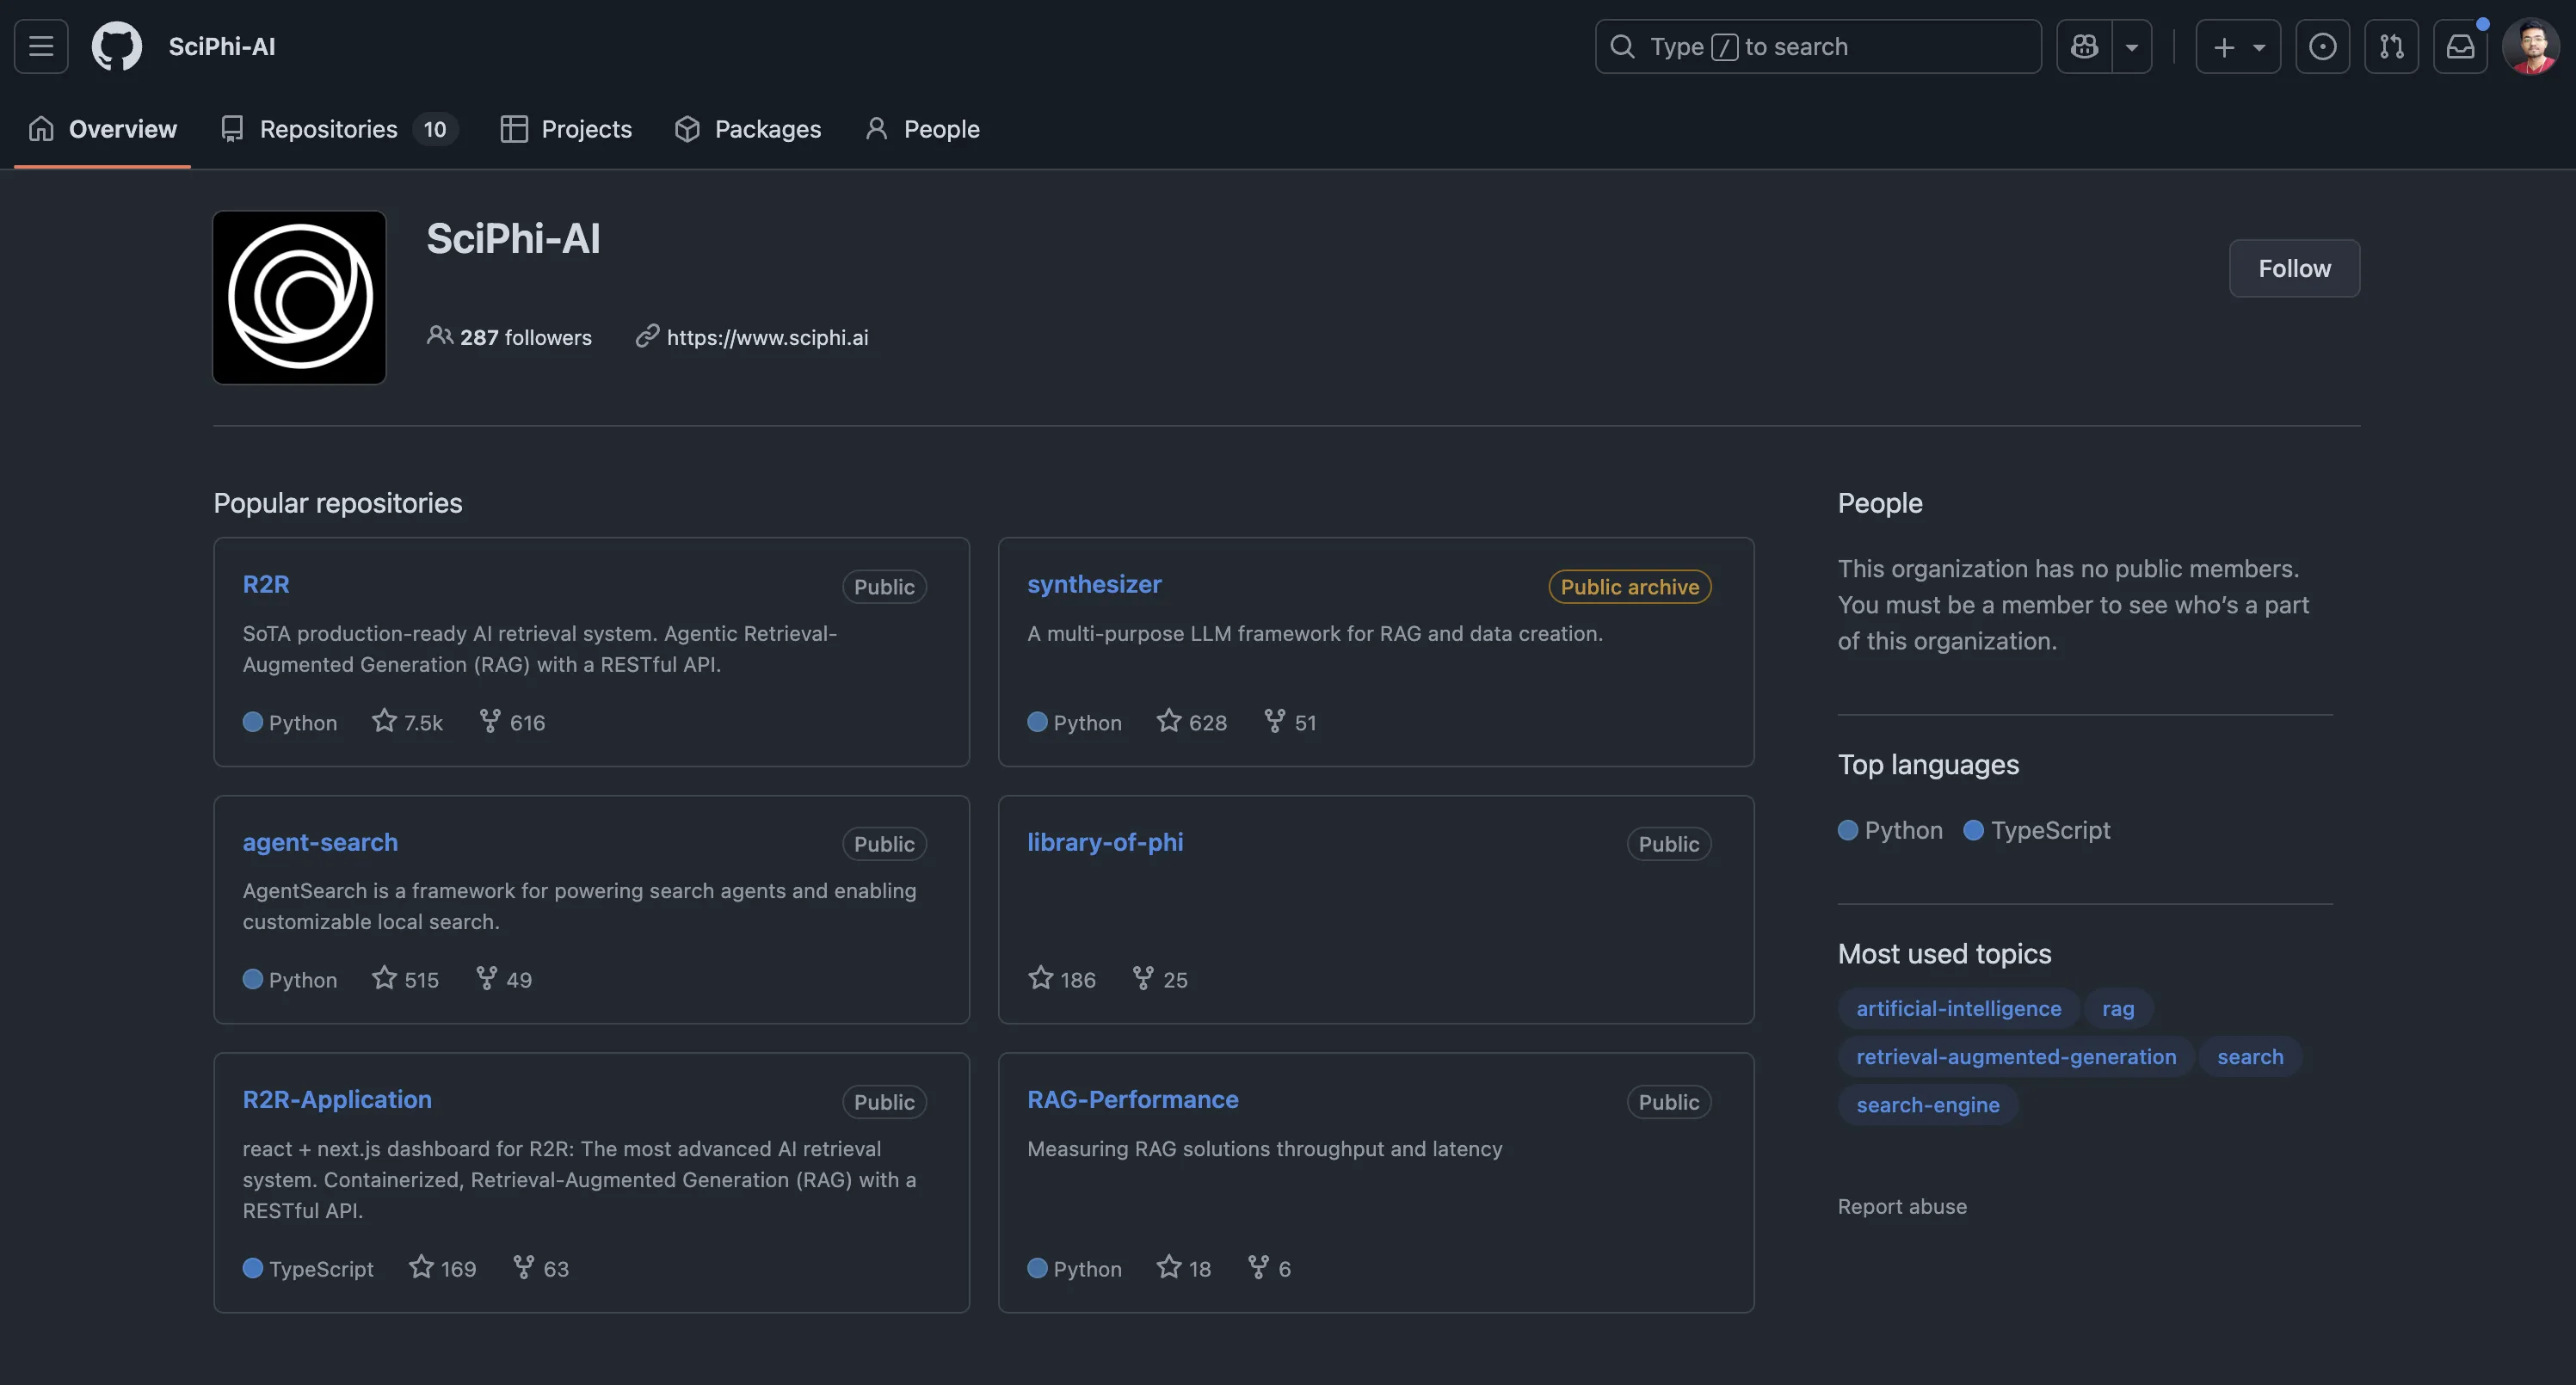Open GitHub Copilot chat
The width and height of the screenshot is (2576, 1385).
(2083, 46)
